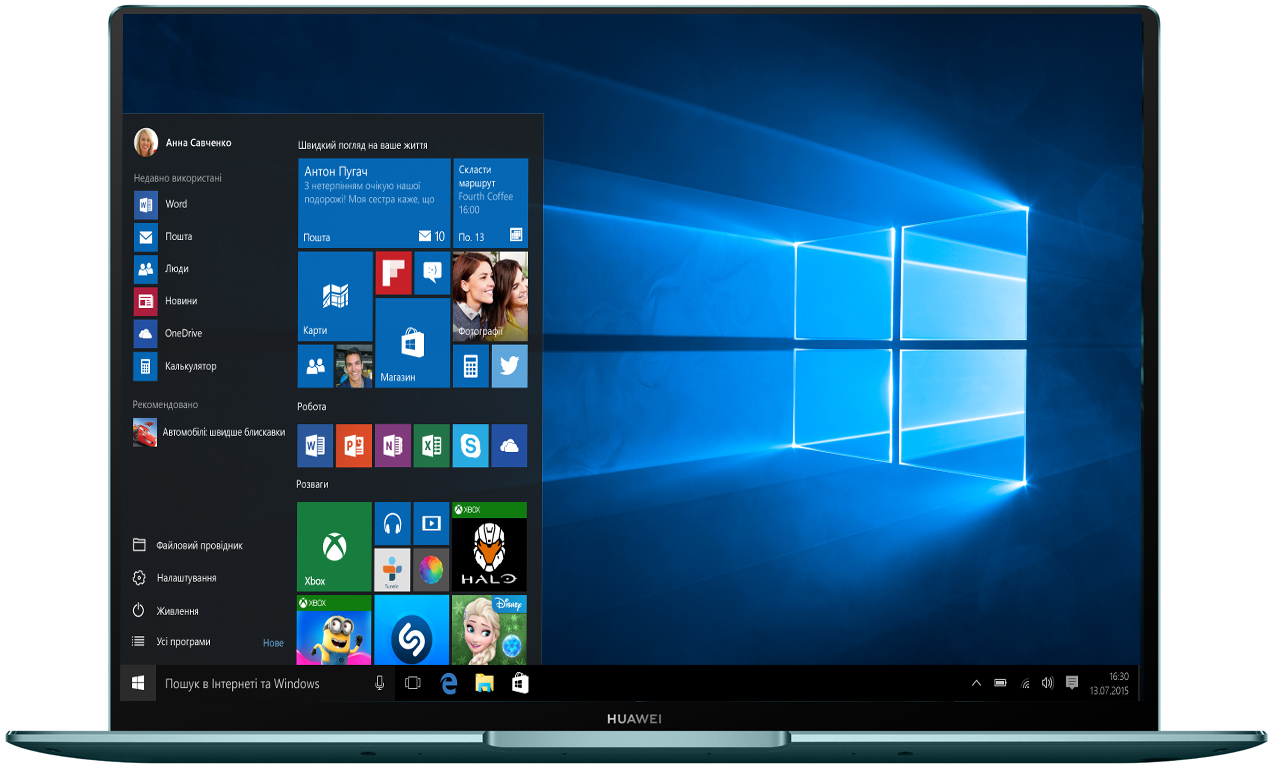Click Анна Савченко user account

pyautogui.click(x=183, y=143)
